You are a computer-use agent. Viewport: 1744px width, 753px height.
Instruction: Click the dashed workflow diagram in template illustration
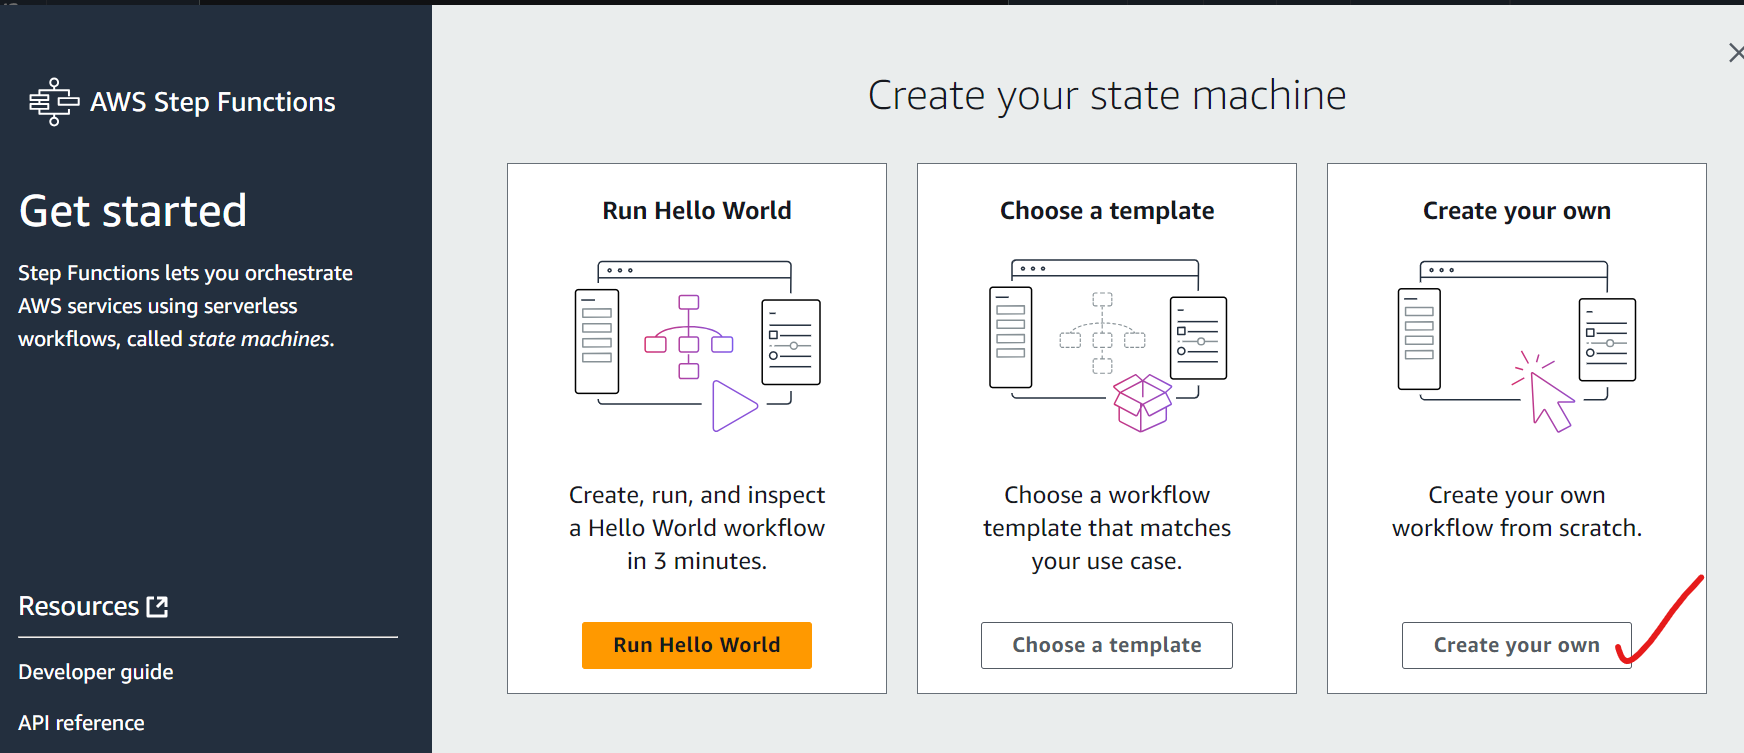[x=1102, y=332]
